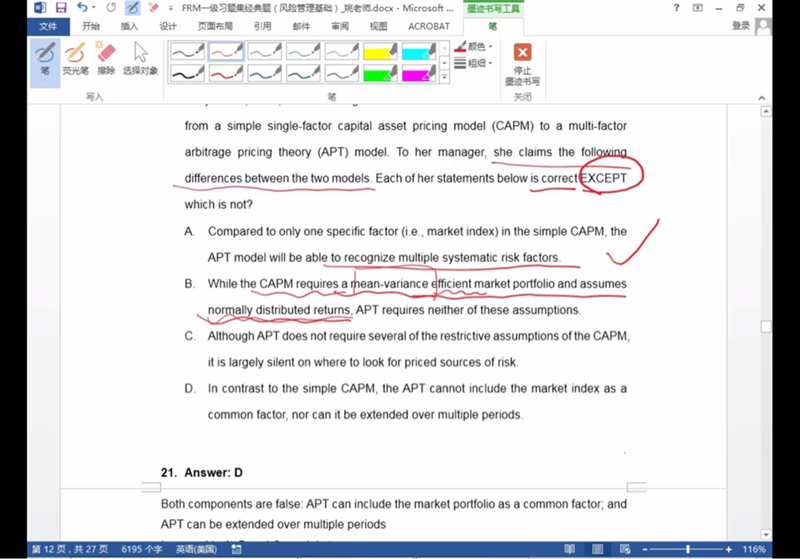800x559 pixels.
Task: Click the Undo arrow in the quick access toolbar
Action: coord(82,8)
